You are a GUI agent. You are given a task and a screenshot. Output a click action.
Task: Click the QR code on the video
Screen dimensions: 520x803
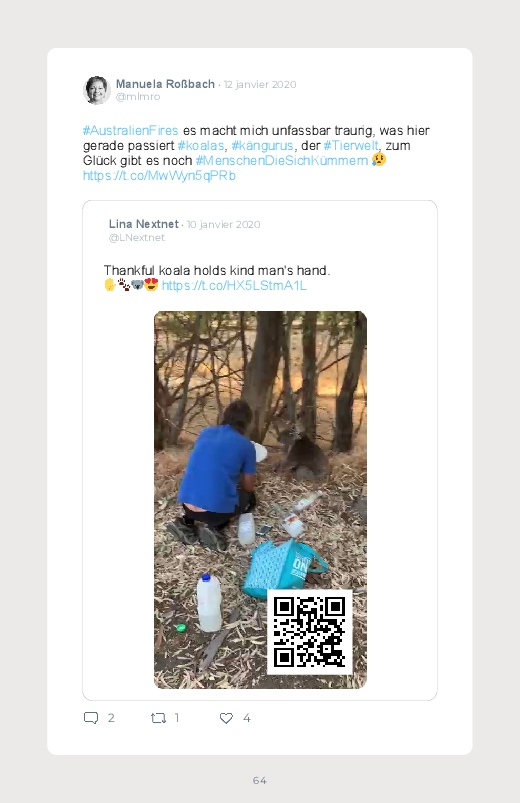coord(309,631)
